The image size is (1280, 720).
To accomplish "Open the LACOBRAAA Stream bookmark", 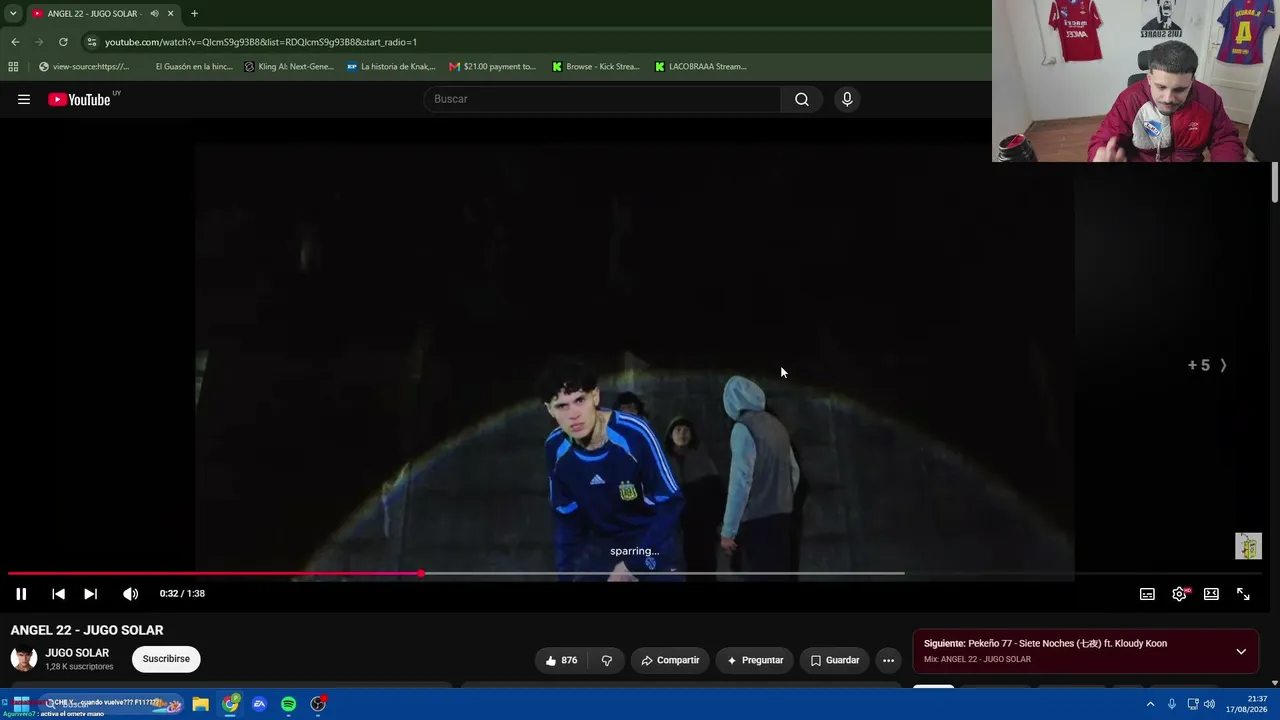I will (701, 67).
